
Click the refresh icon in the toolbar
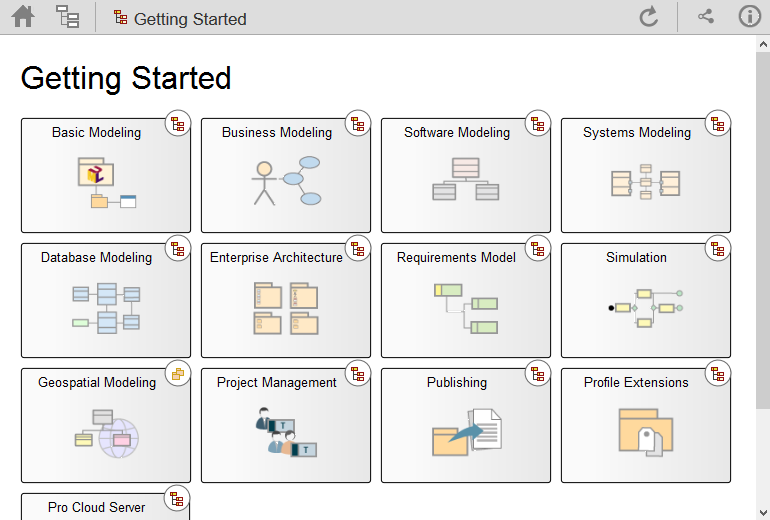[649, 17]
